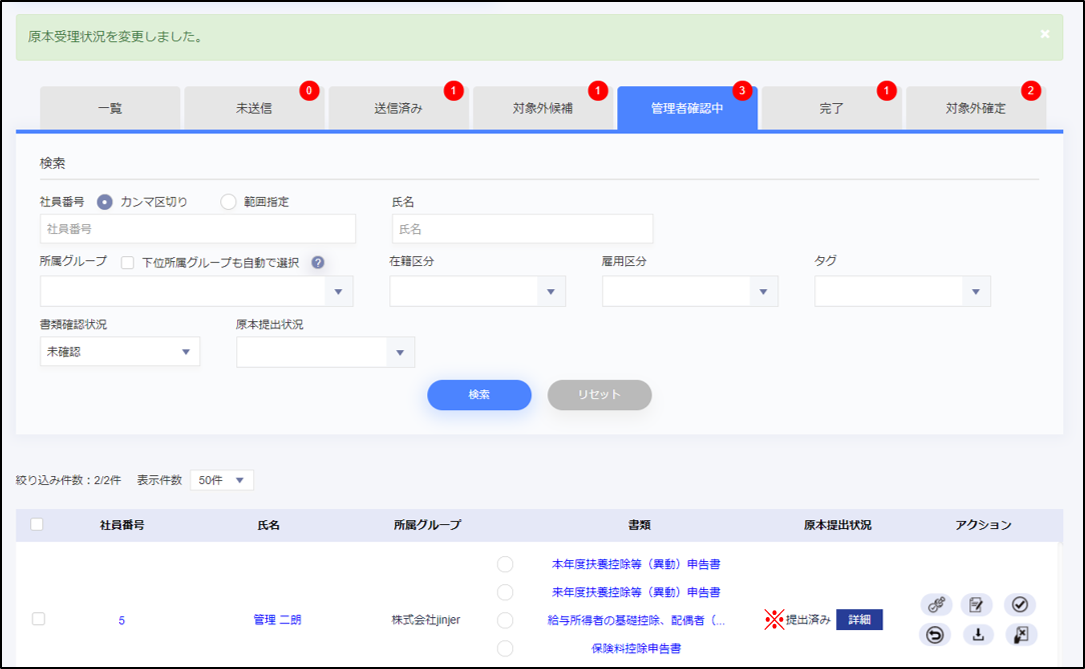Screen dimensions: 1085x669
Task: Click the 所属グループ column header
Action: (427, 525)
